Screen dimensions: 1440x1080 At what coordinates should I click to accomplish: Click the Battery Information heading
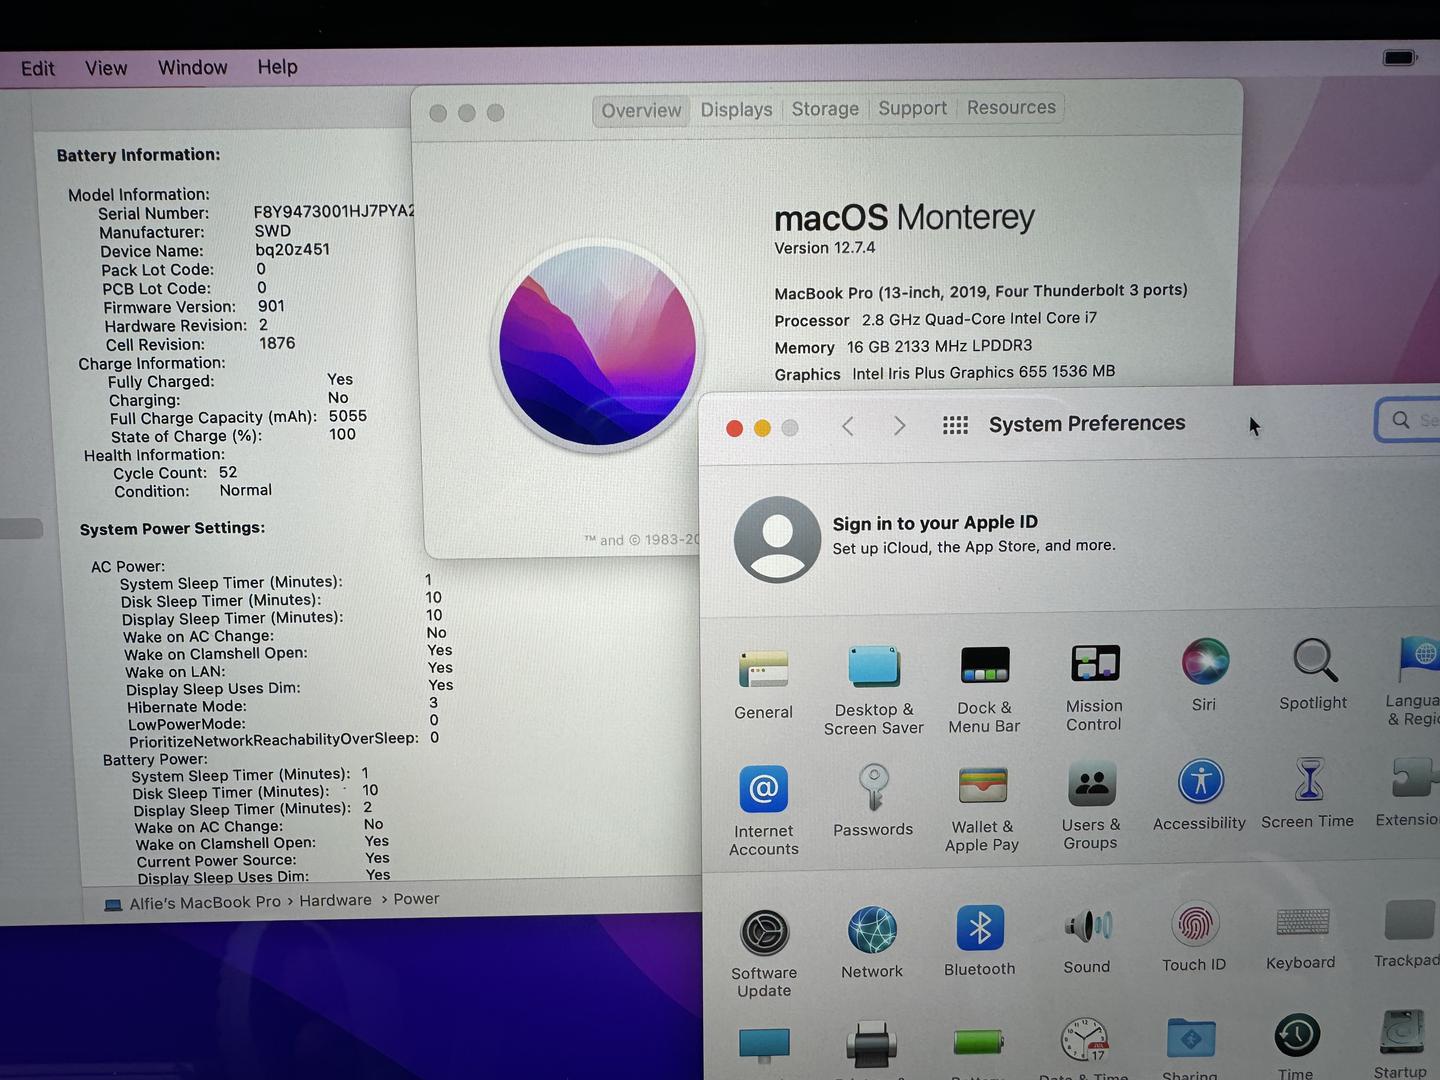click(138, 155)
